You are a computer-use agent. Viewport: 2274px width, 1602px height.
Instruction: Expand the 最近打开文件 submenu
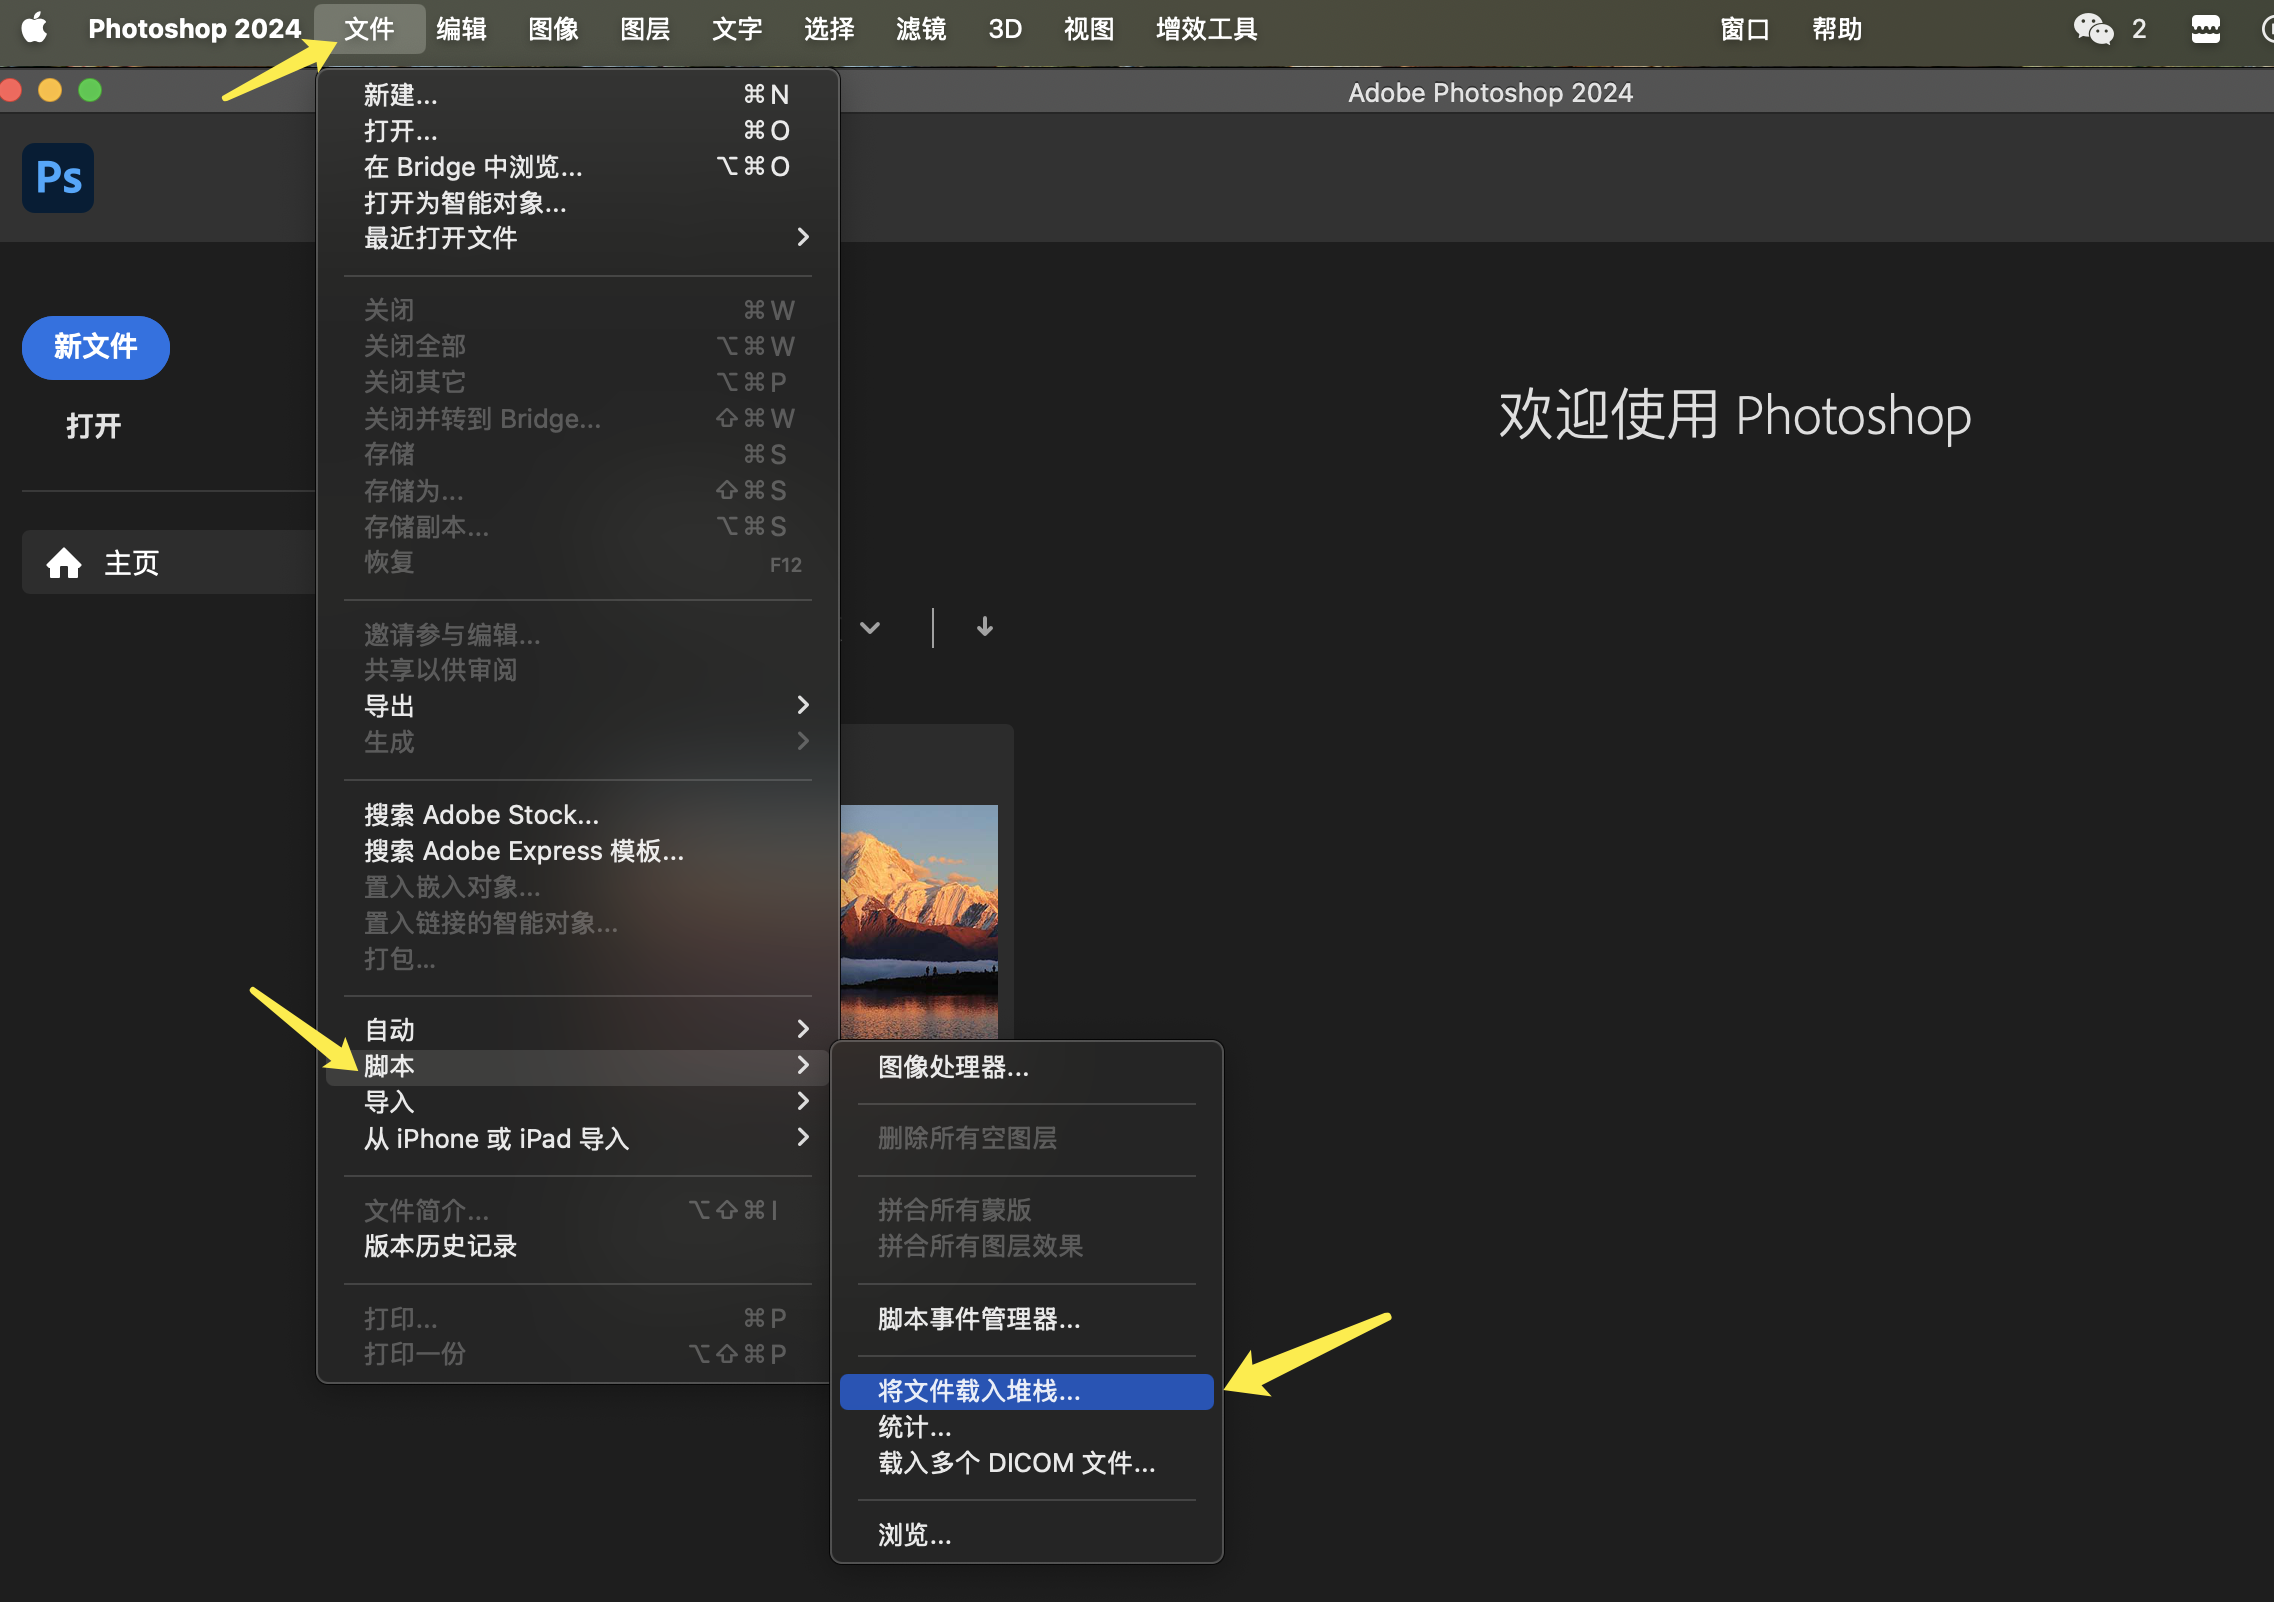coord(577,238)
